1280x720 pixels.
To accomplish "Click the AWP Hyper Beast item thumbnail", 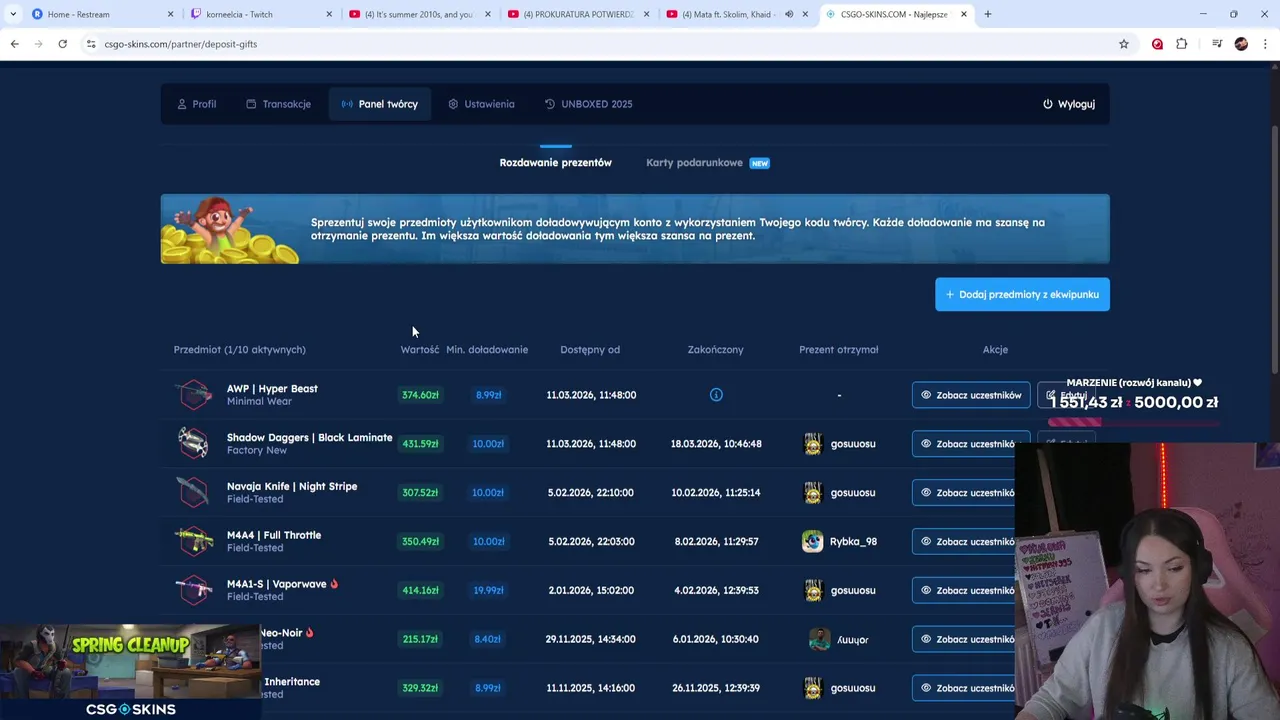I will (x=194, y=395).
